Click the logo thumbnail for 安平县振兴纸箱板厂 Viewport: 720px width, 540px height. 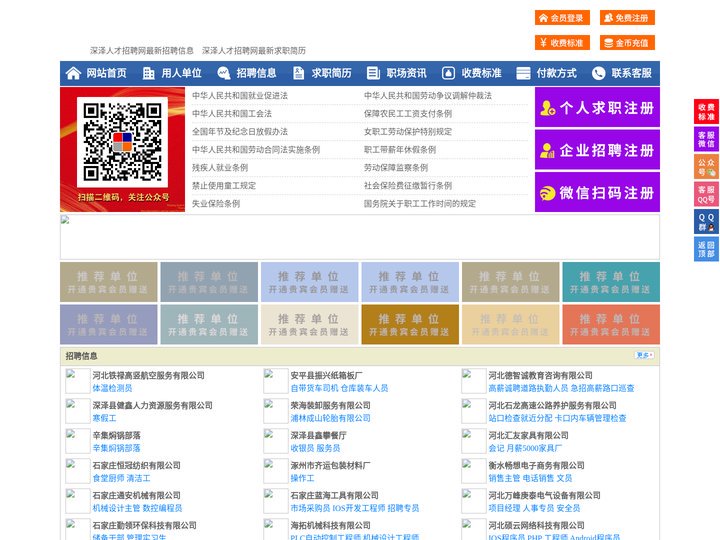276,381
